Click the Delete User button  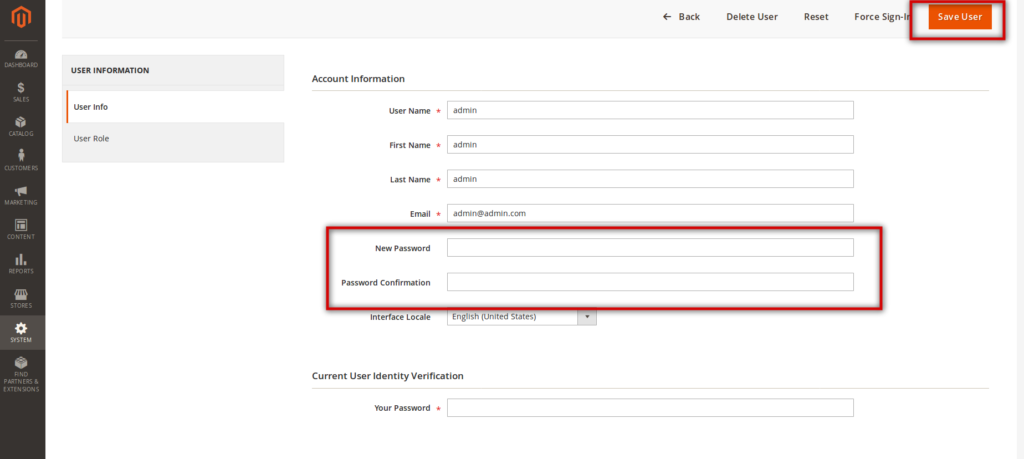pos(752,17)
